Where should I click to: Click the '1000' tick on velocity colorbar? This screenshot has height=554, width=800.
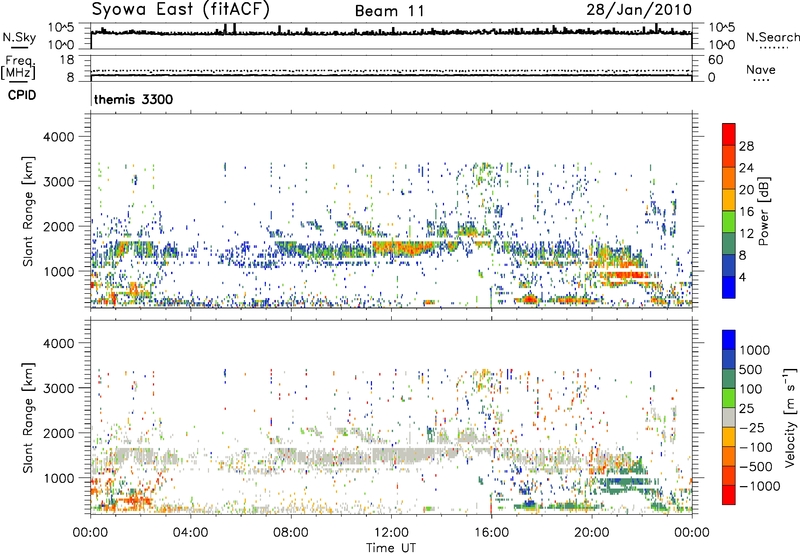coord(755,350)
